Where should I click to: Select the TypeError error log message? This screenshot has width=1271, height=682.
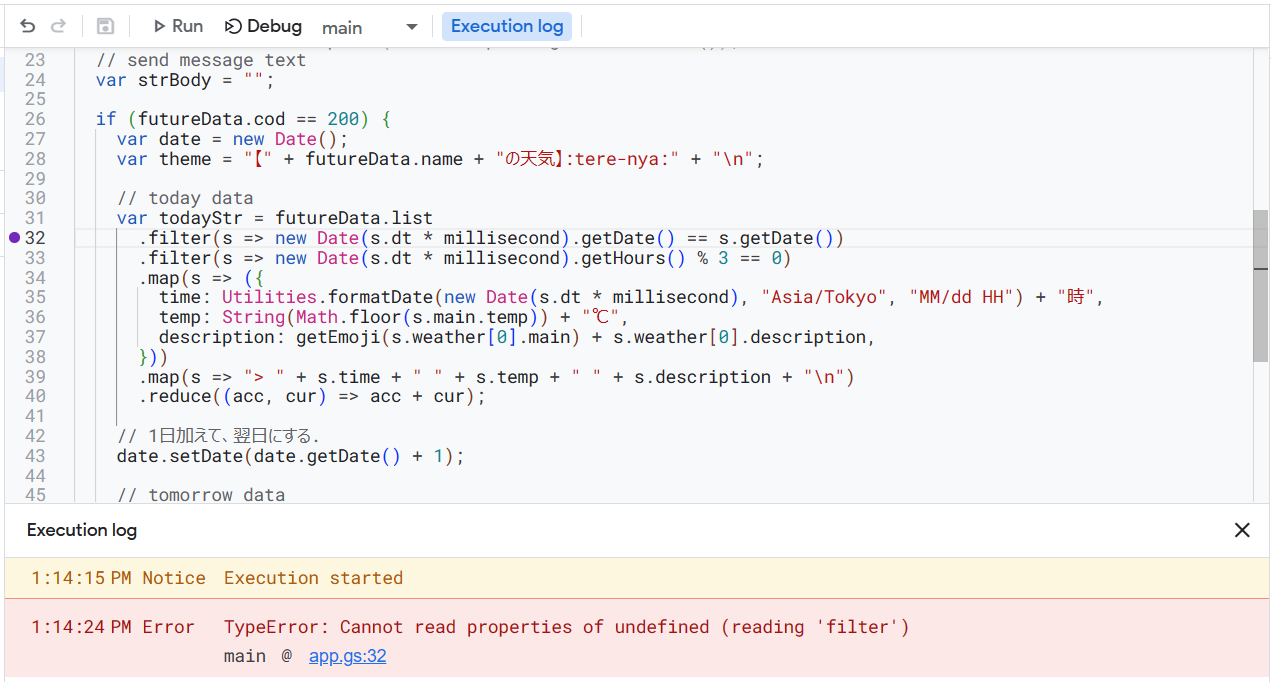566,627
